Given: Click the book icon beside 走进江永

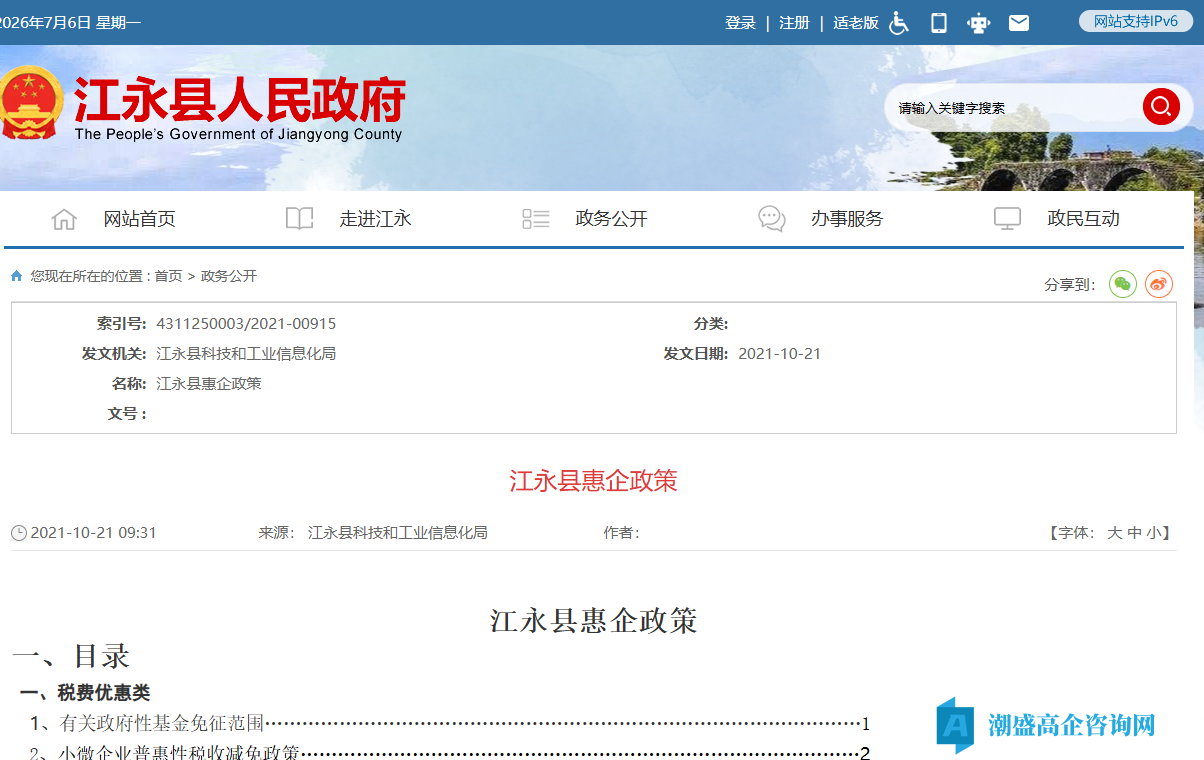Looking at the screenshot, I should click(299, 219).
